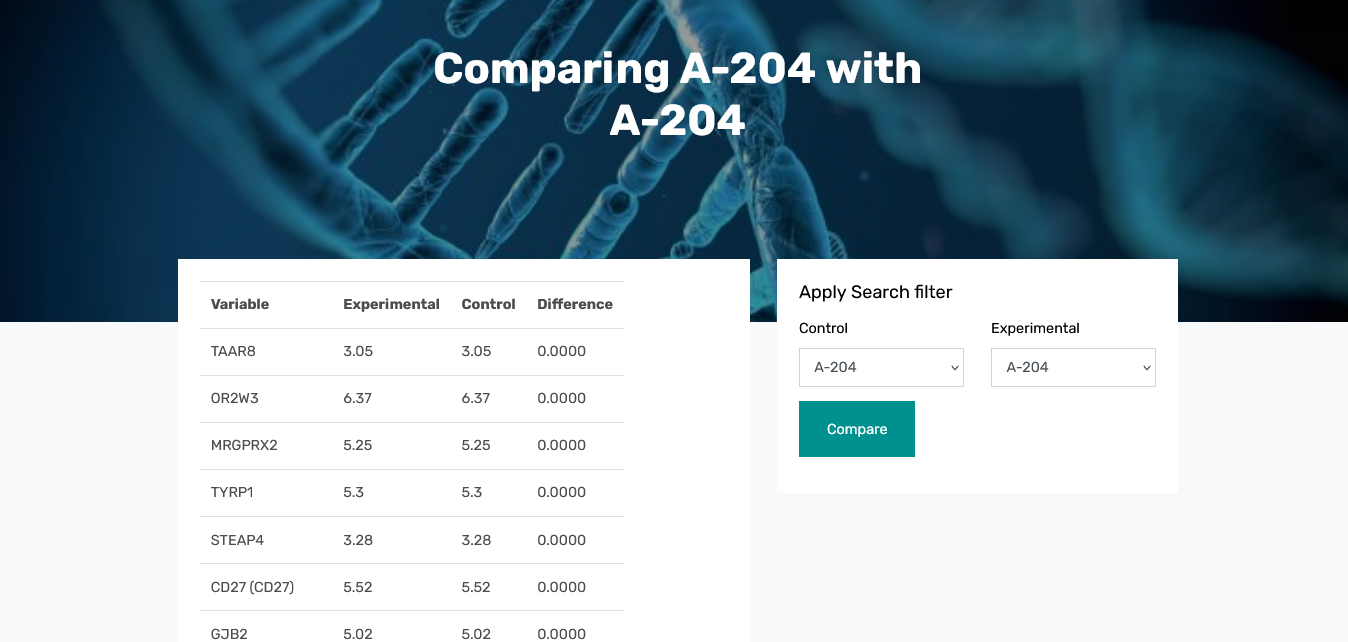Open the Control cell line dropdown
The width and height of the screenshot is (1348, 642).
pyautogui.click(x=880, y=367)
